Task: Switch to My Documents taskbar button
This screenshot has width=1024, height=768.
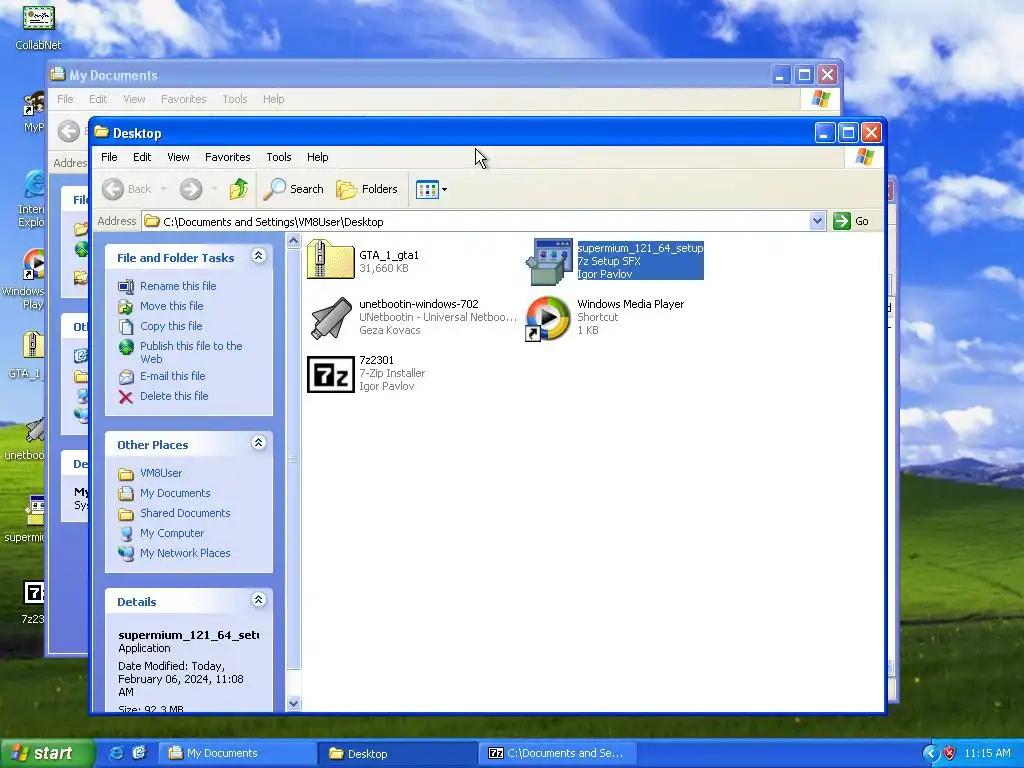Action: tap(238, 753)
